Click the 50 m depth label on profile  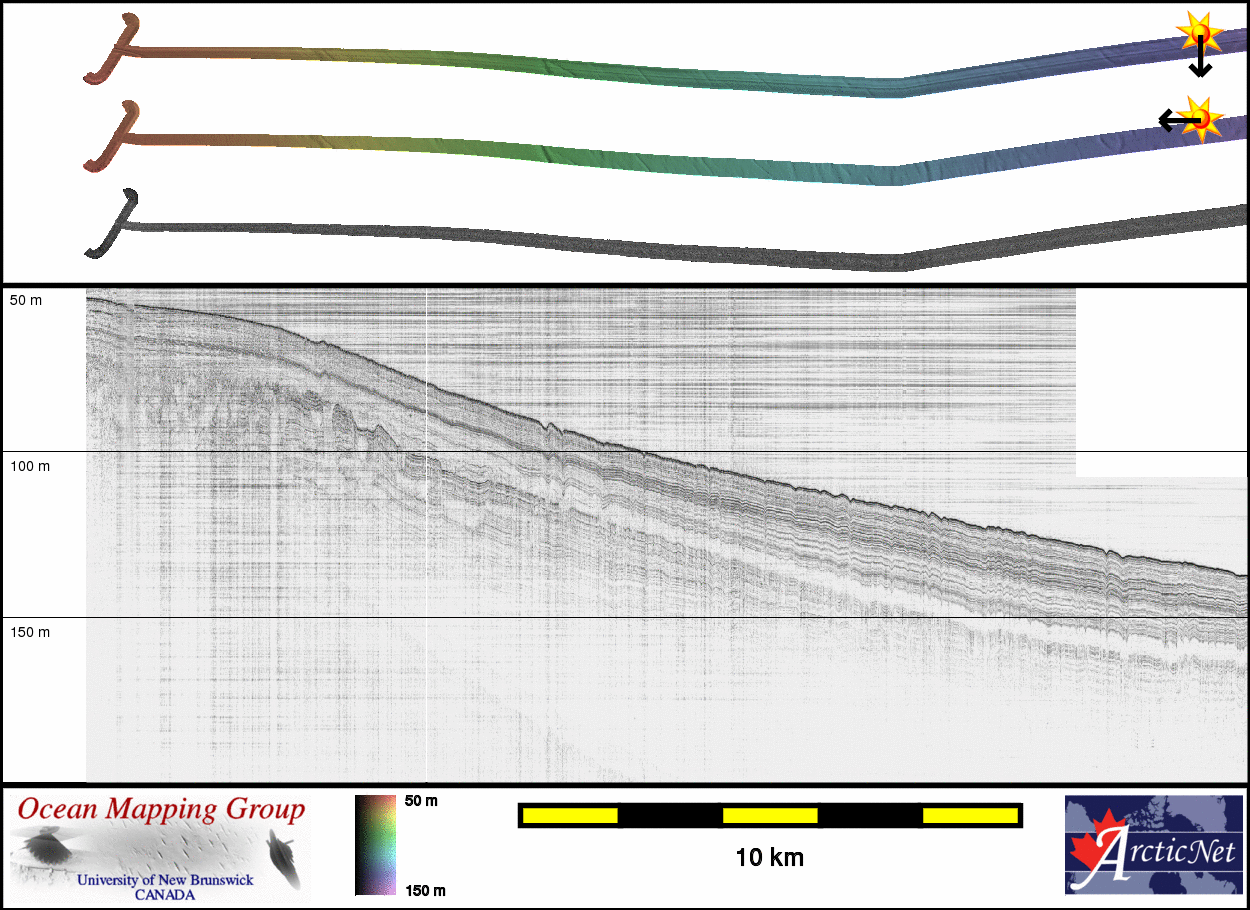pyautogui.click(x=26, y=300)
